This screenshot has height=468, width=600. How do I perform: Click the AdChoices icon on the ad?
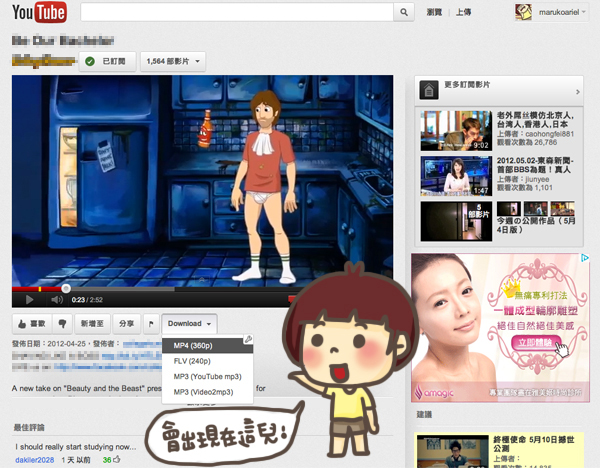pos(585,258)
